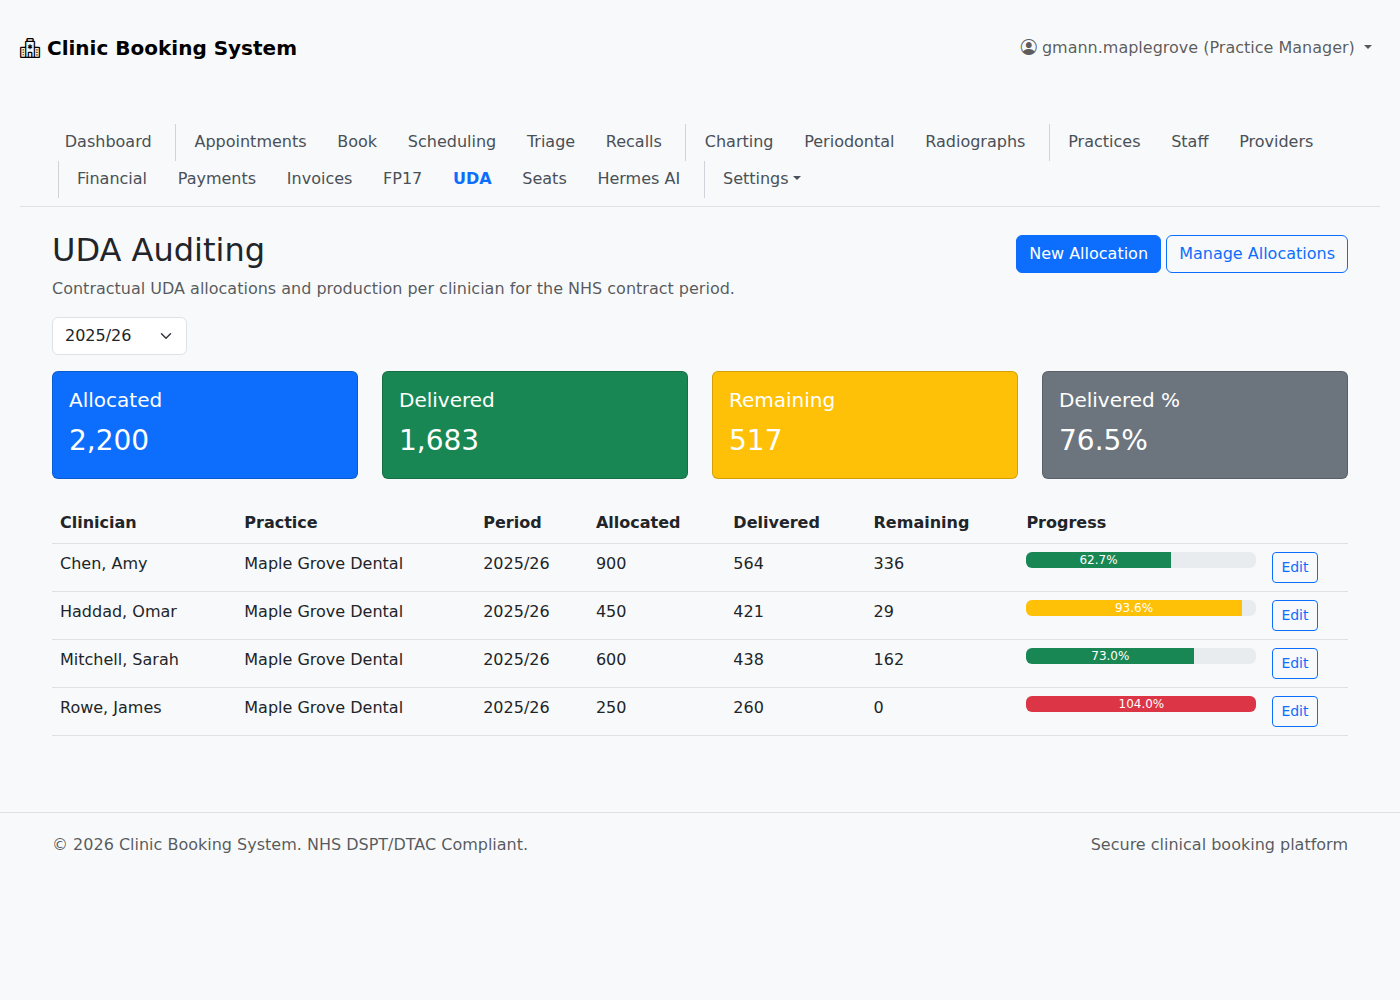Open the gmann.maplegrove user account dropdown
Screen dimensions: 1400x1000
point(1196,47)
